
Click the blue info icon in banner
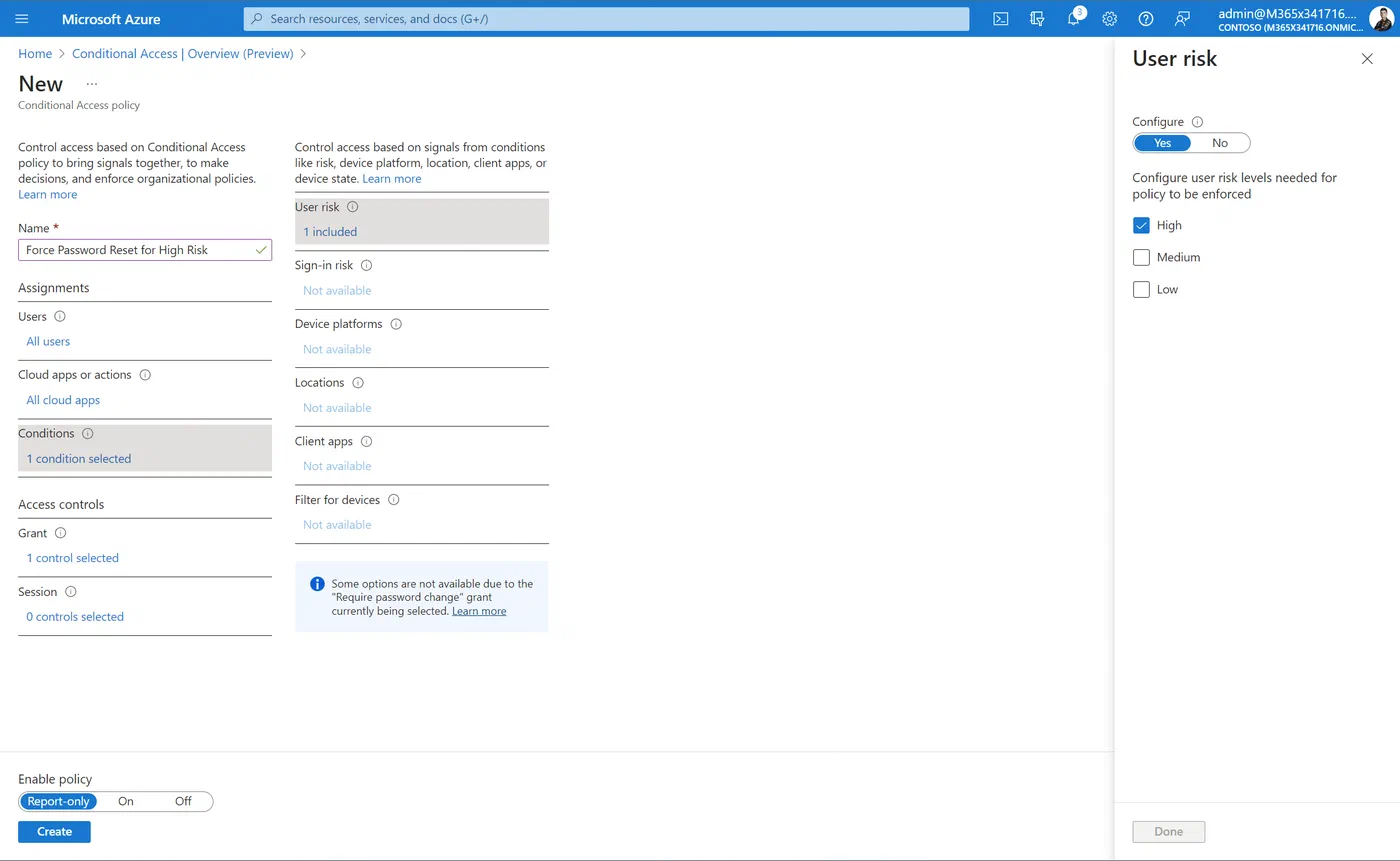pyautogui.click(x=317, y=584)
